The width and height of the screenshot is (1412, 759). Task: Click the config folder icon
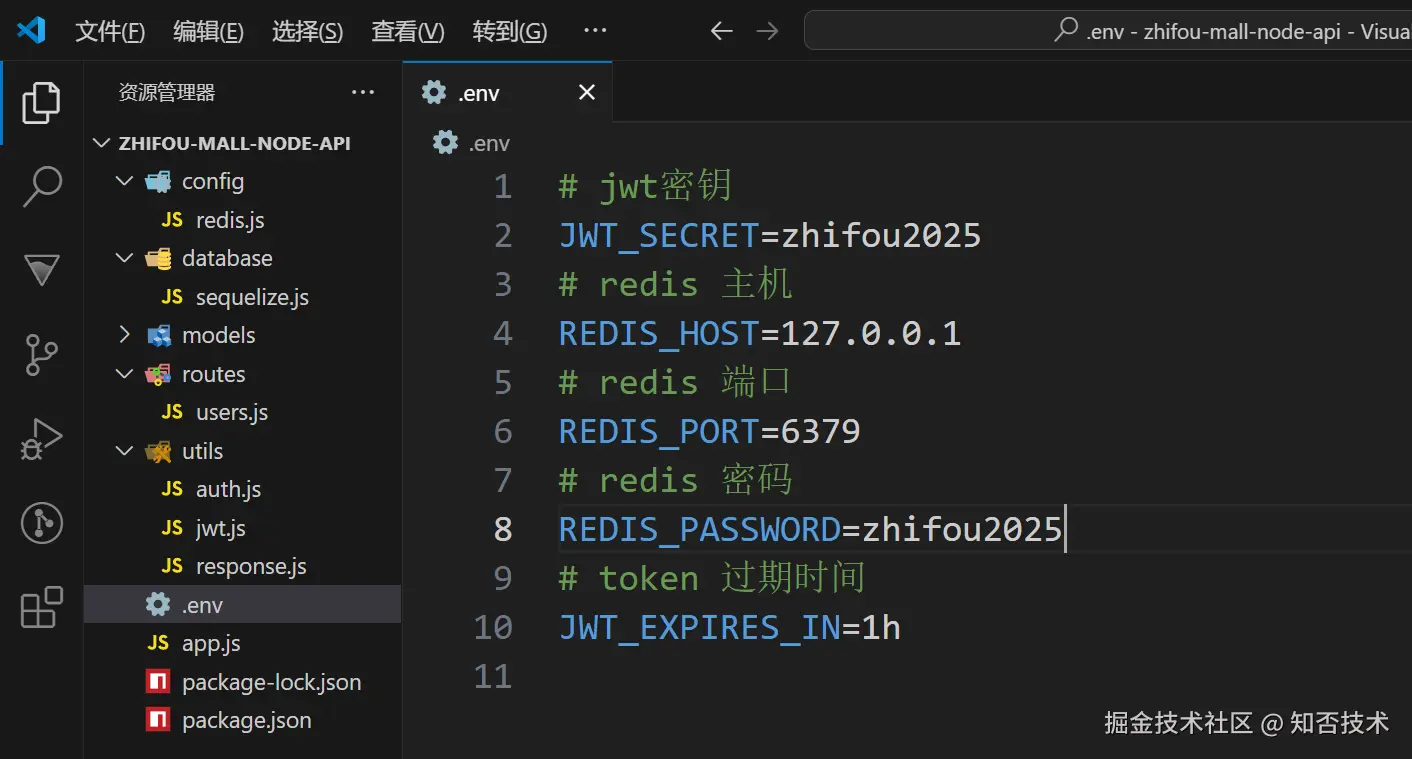tap(158, 181)
